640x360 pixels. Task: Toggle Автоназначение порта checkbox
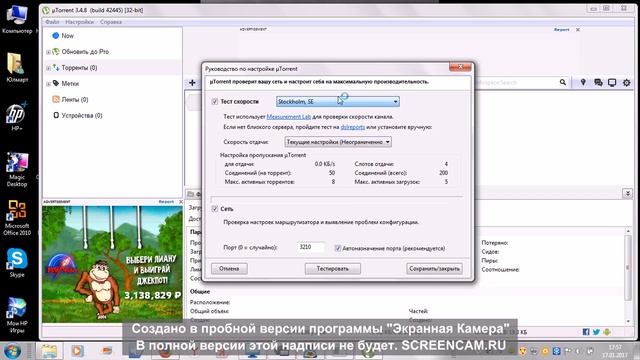338,248
